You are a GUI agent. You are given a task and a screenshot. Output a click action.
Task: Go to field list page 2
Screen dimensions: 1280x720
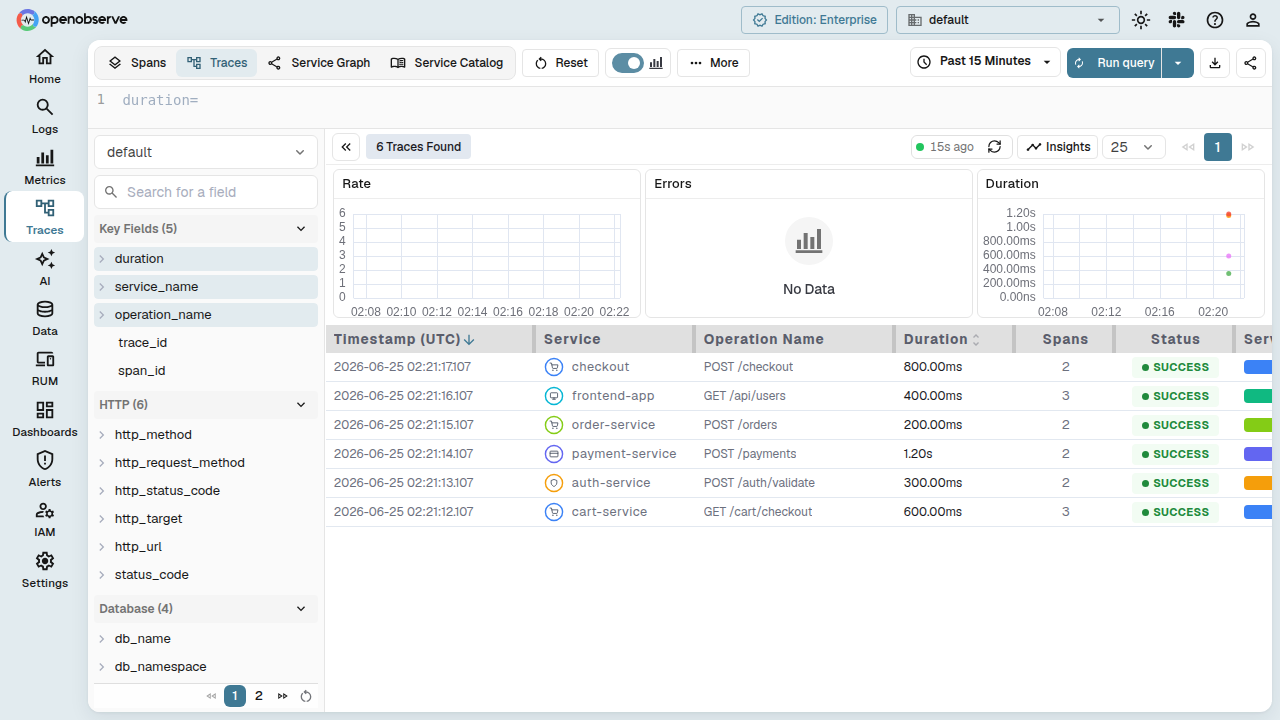pyautogui.click(x=259, y=696)
